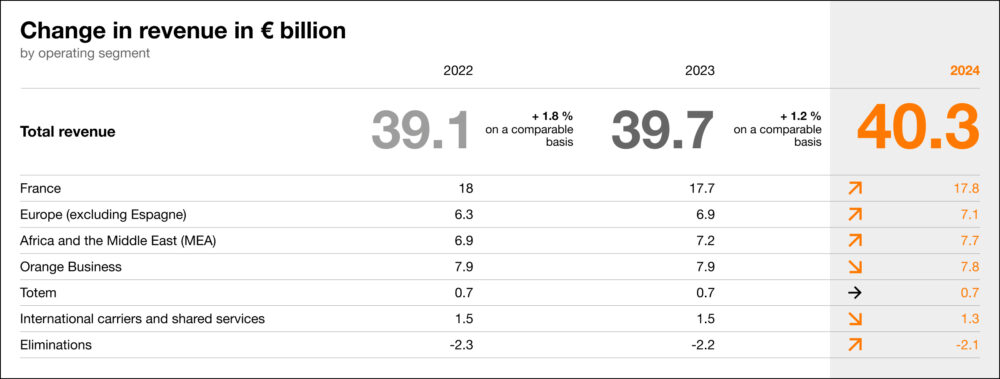Click the 39.1 total revenue figure for 2022
This screenshot has width=1000, height=379.
coord(422,131)
